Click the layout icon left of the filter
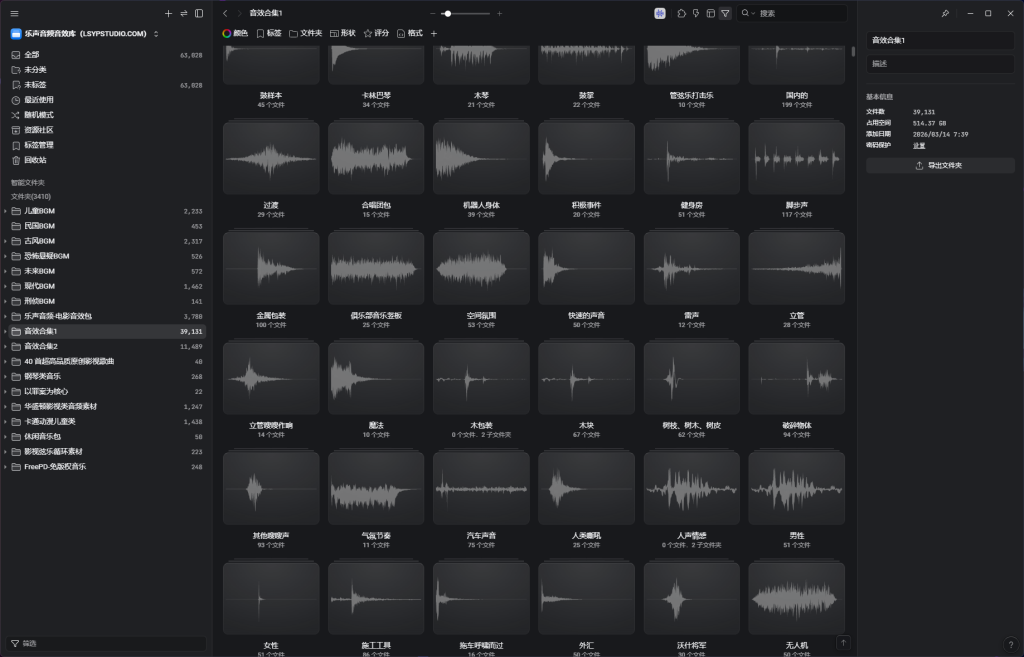Viewport: 1024px width, 657px height. point(710,13)
